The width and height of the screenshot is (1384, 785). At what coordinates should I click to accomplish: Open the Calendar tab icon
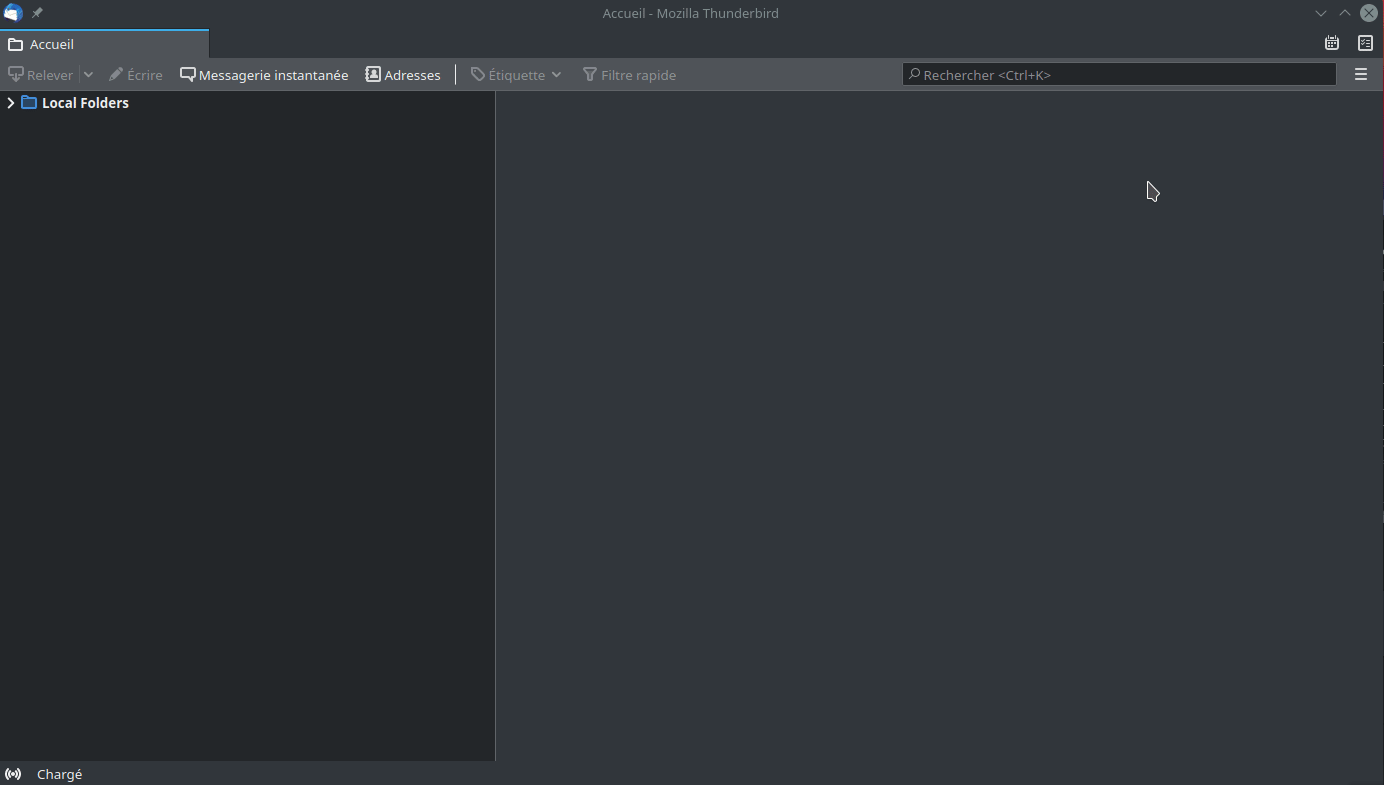pyautogui.click(x=1332, y=43)
